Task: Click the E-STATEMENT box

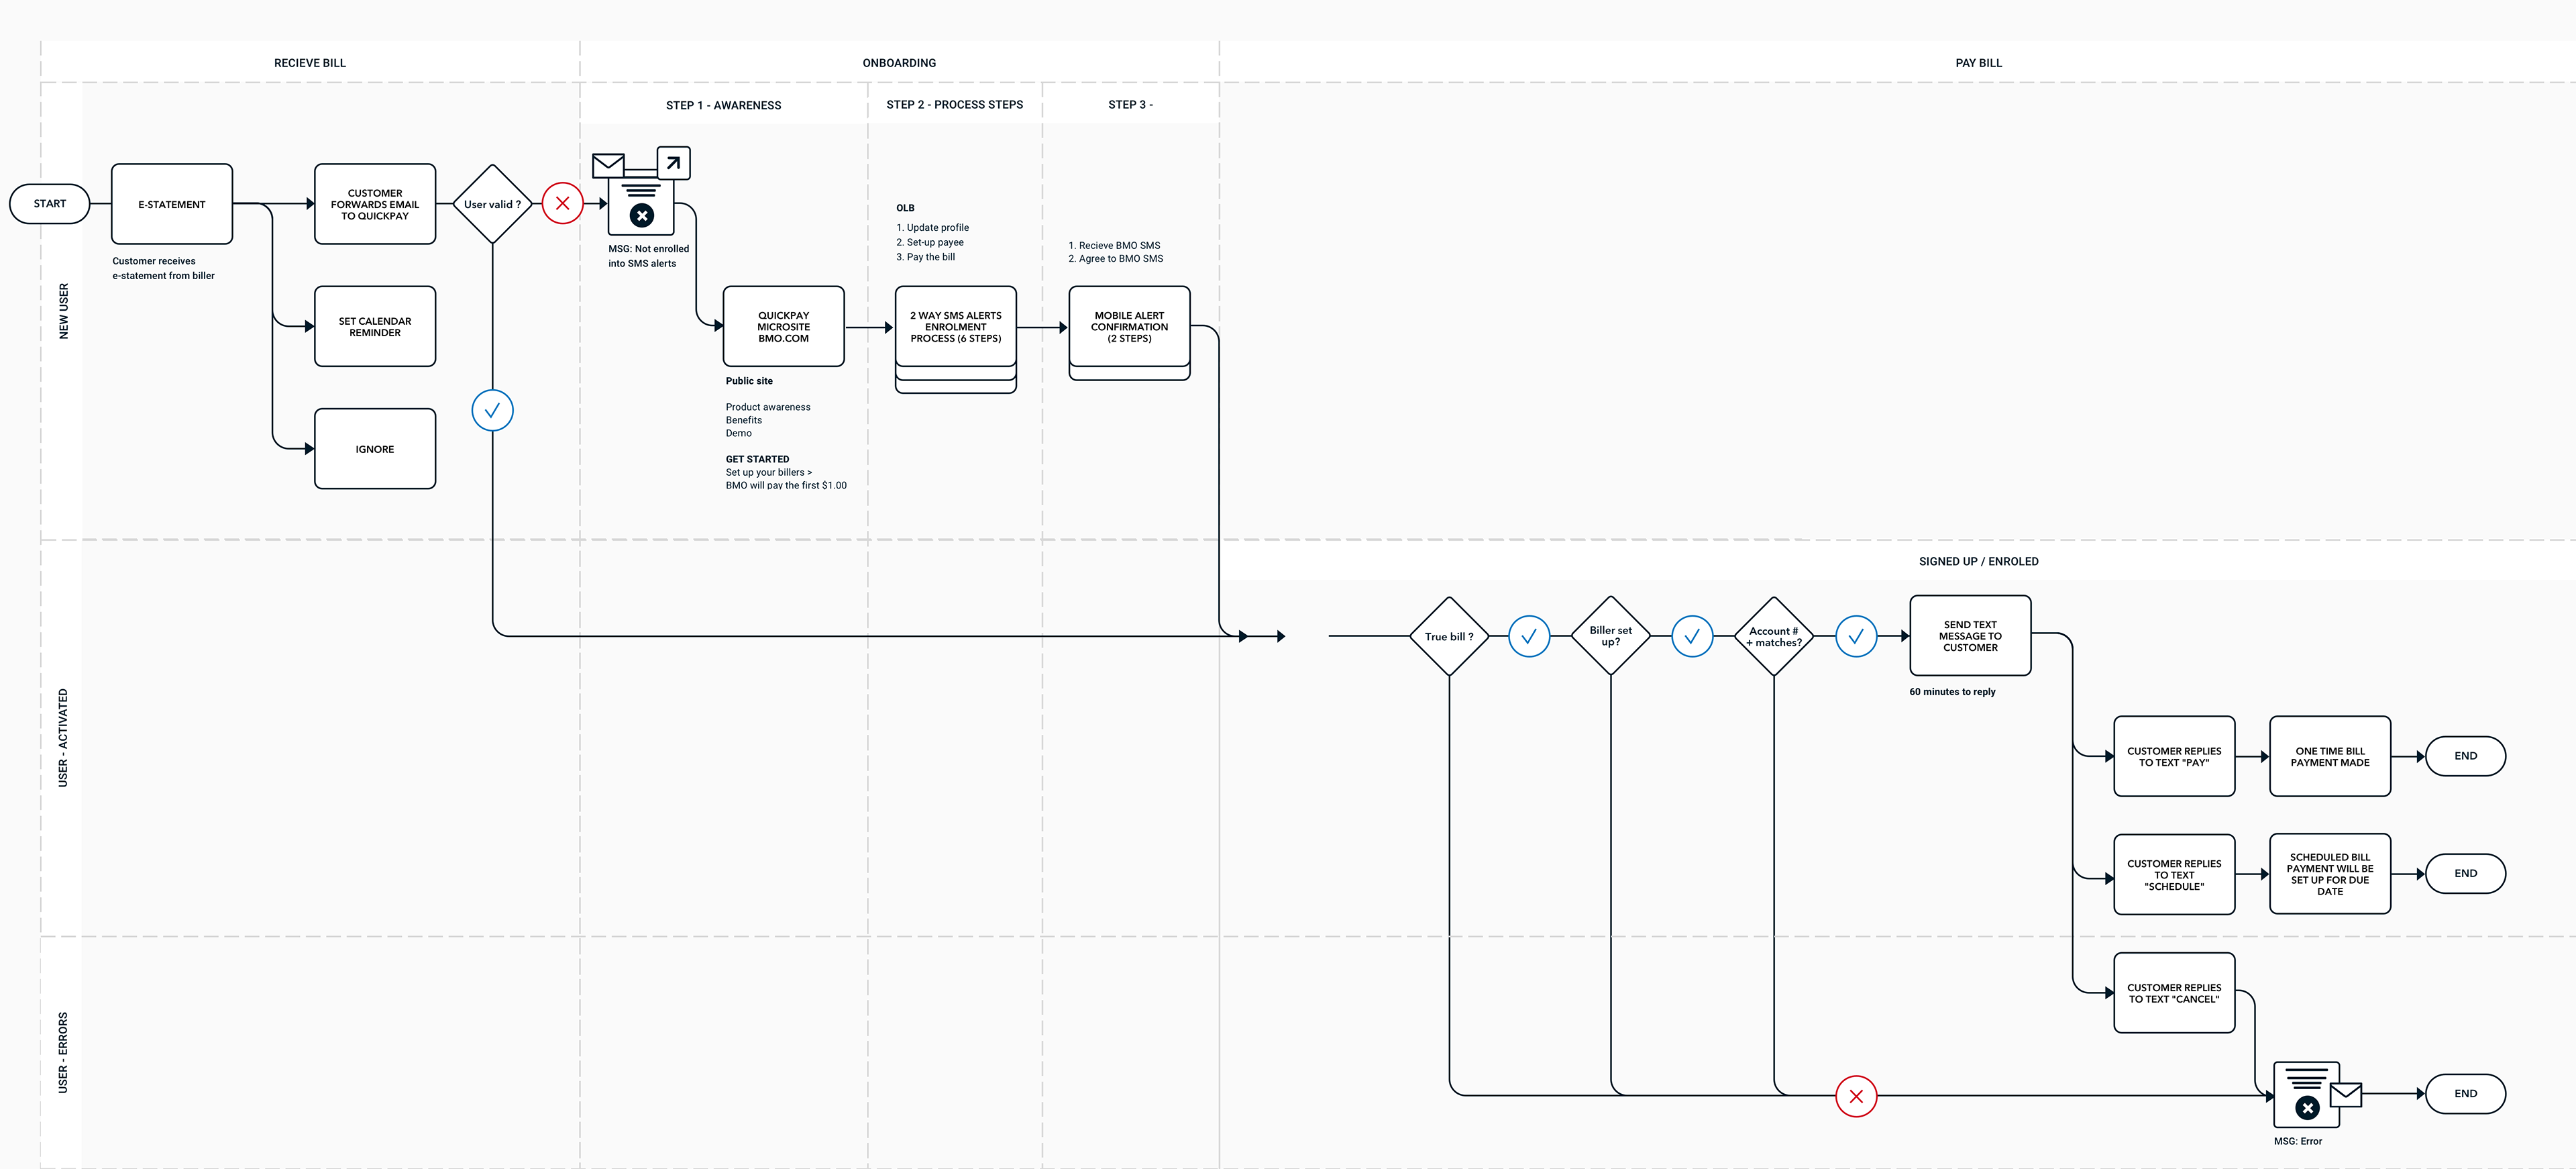Action: (x=172, y=204)
